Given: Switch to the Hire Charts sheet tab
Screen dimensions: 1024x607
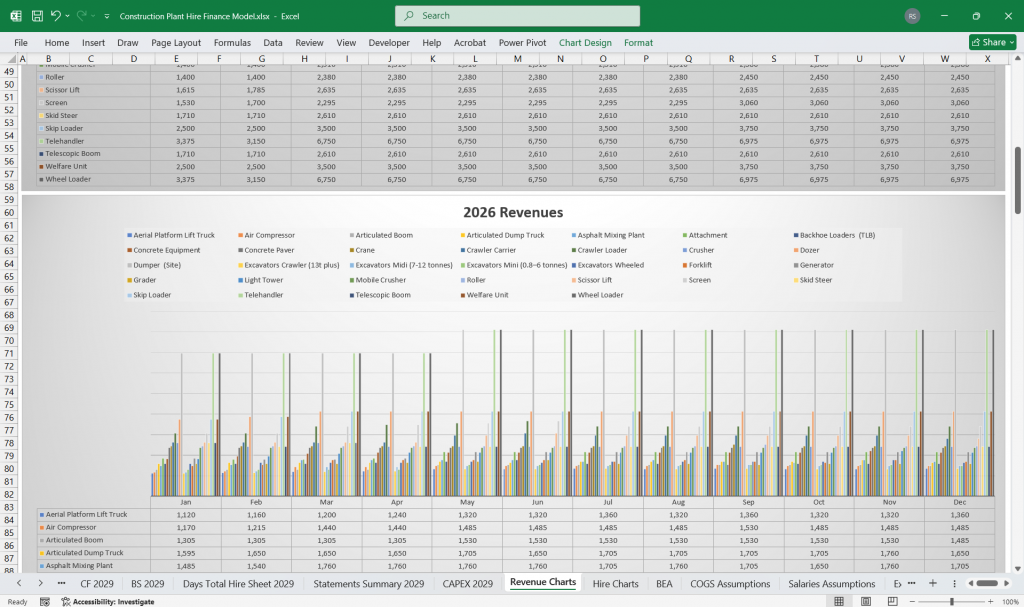Looking at the screenshot, I should pyautogui.click(x=615, y=583).
